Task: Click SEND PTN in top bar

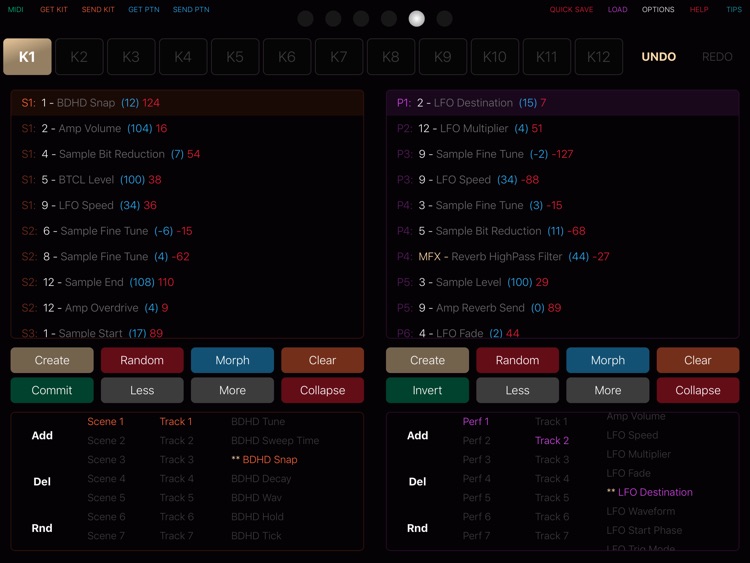Action: [191, 10]
